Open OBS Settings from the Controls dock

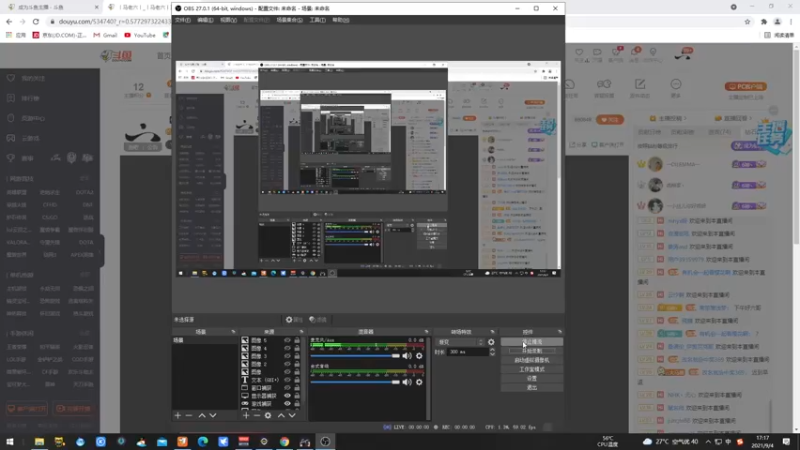click(532, 379)
